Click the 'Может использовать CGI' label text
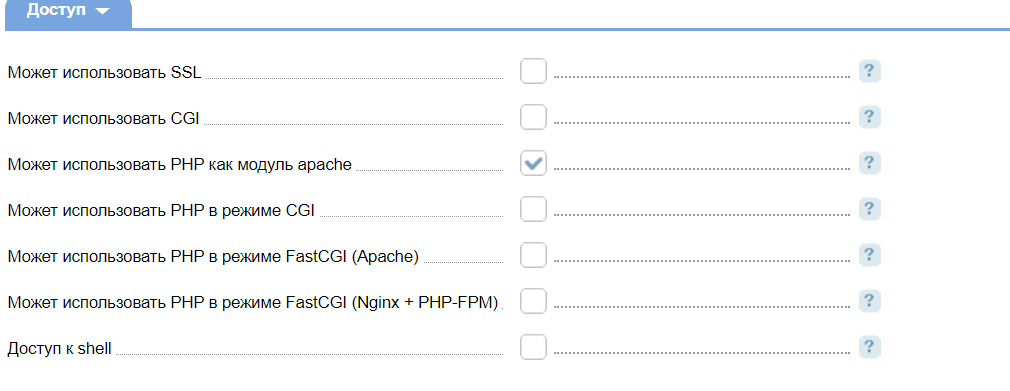 click(104, 119)
